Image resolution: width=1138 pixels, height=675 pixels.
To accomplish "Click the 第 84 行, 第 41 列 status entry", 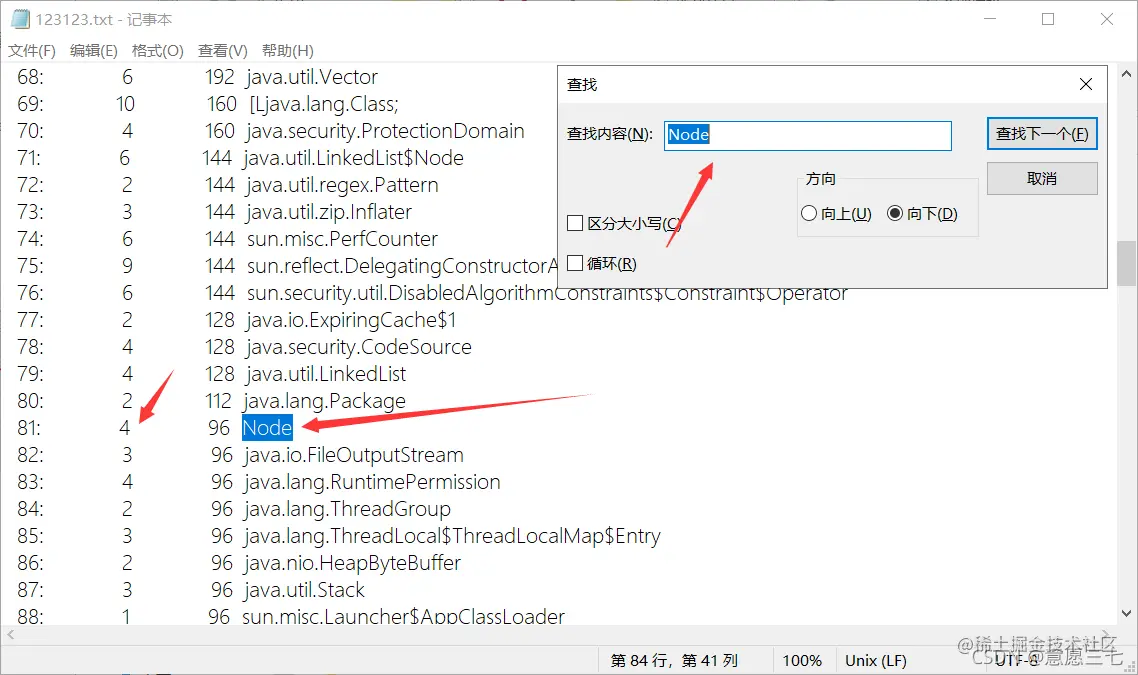I will pos(674,660).
